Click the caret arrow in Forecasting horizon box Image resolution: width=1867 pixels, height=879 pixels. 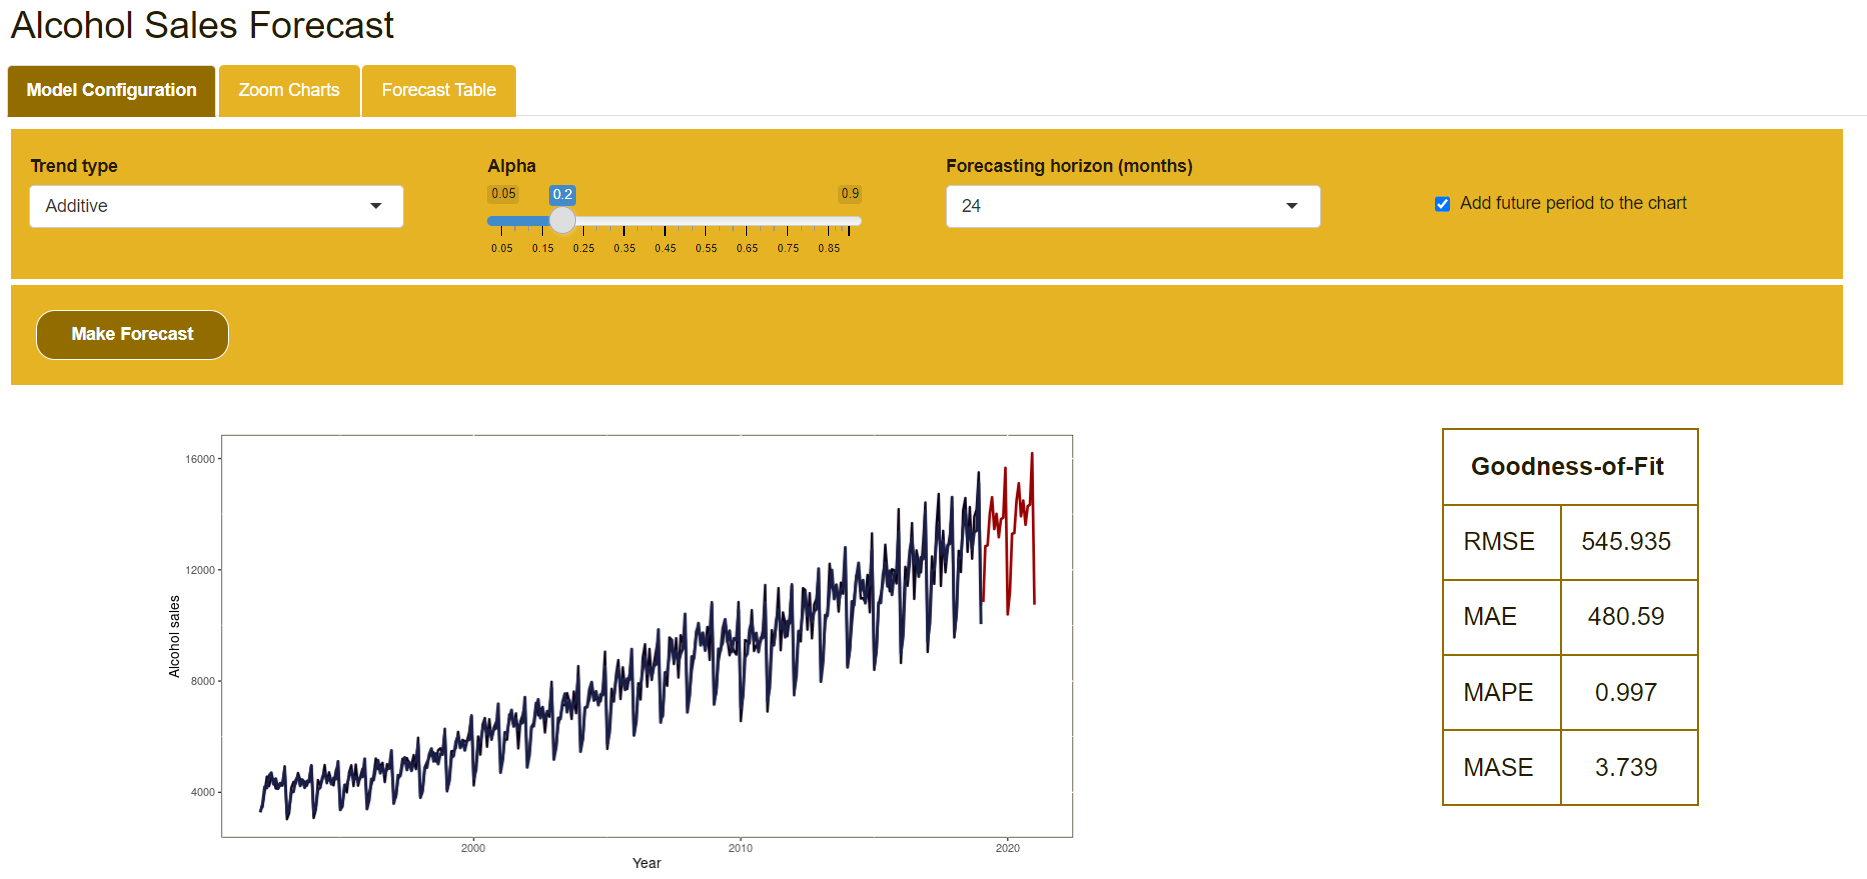(x=1292, y=206)
